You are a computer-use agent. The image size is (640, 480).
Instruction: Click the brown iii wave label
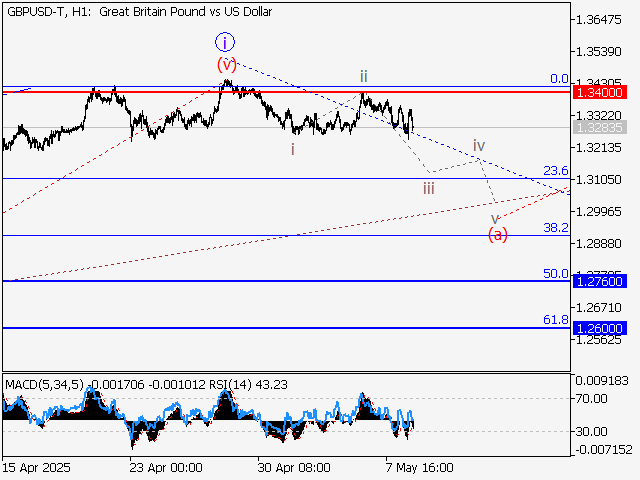coord(428,186)
